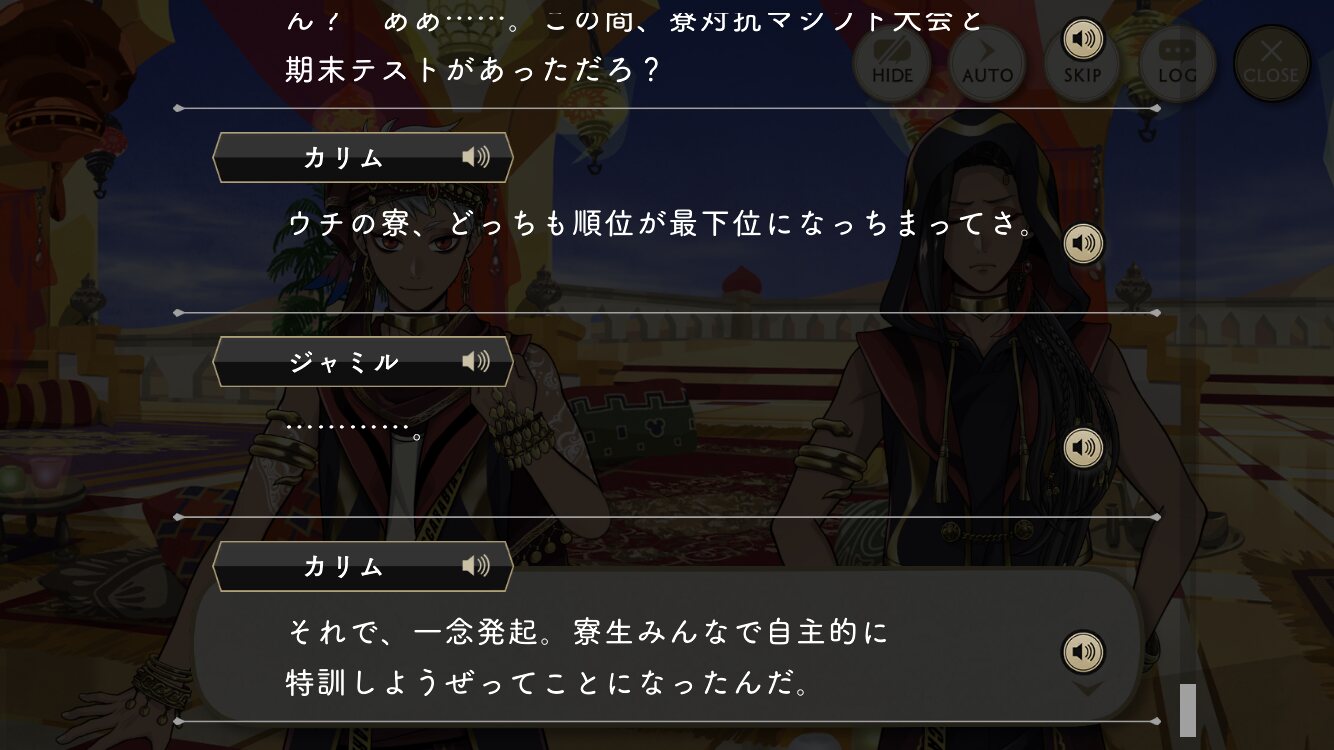1334x750 pixels.
Task: Click the 期末テスト dialogue text
Action: tap(473, 70)
